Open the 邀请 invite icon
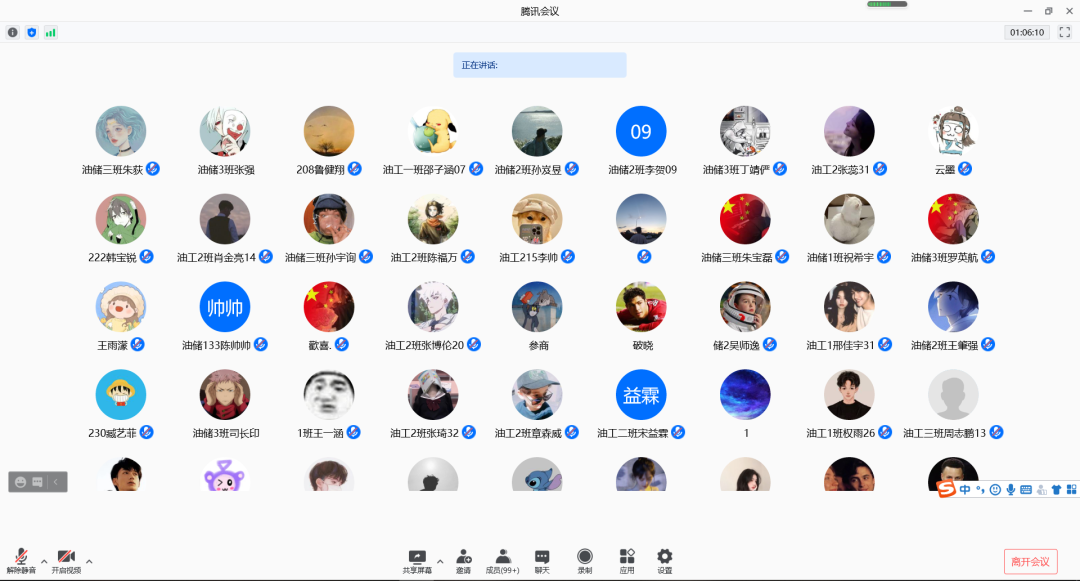 [463, 560]
